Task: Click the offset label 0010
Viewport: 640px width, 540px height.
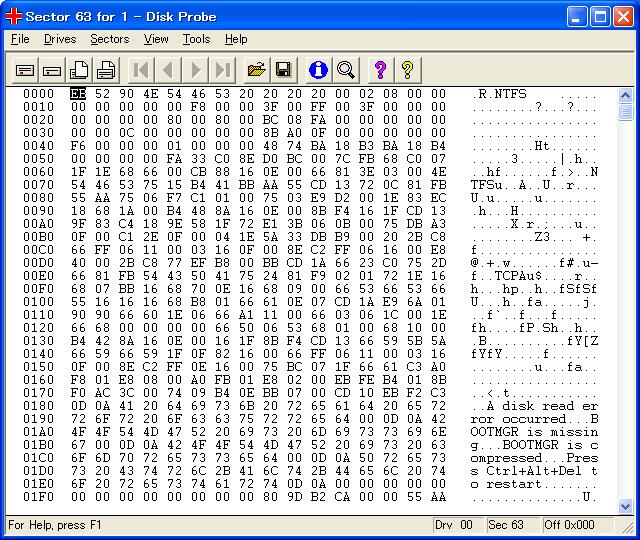Action: pos(38,107)
